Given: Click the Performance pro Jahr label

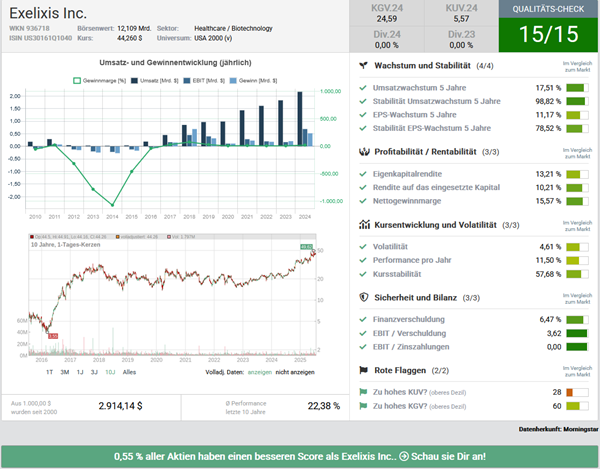Looking at the screenshot, I should (412, 260).
